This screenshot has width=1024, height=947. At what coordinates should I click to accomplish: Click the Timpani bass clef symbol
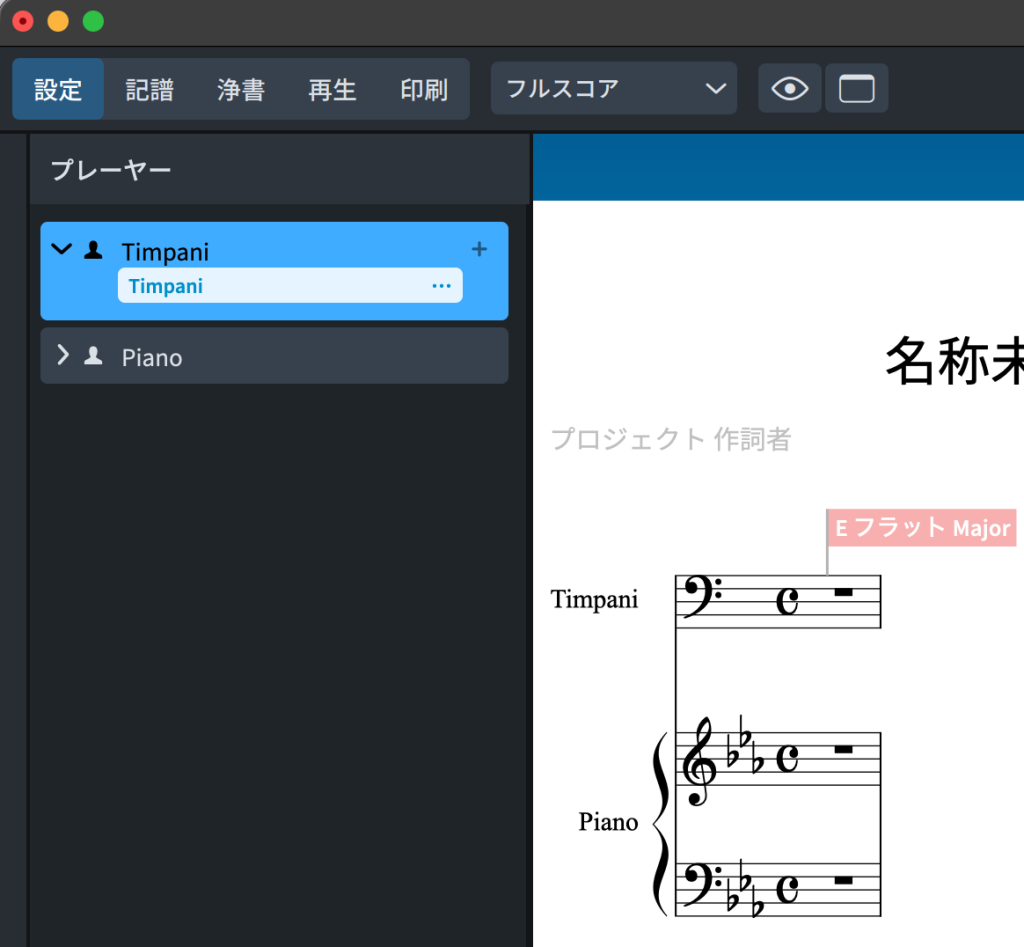click(x=702, y=599)
